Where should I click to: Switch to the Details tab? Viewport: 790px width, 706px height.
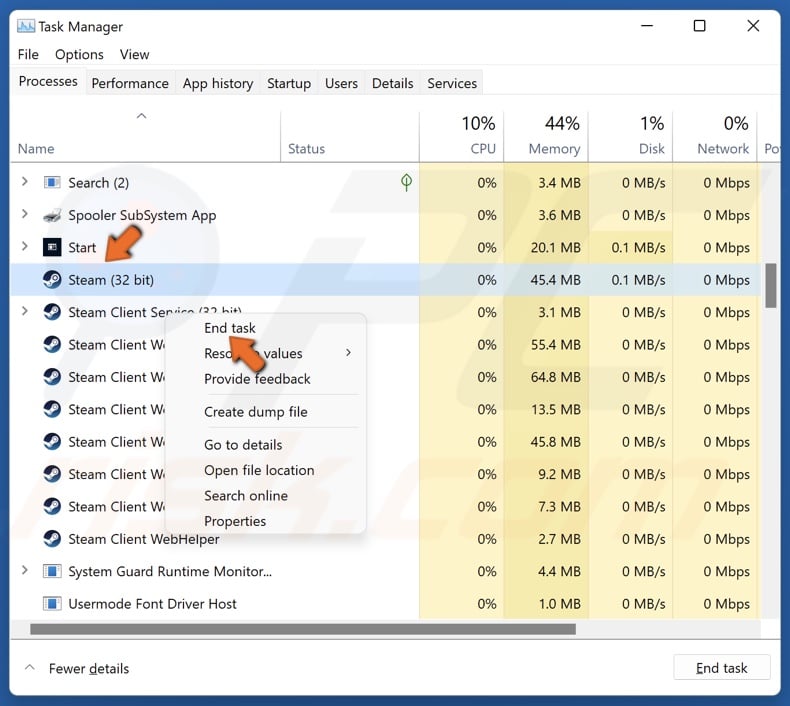(x=392, y=83)
